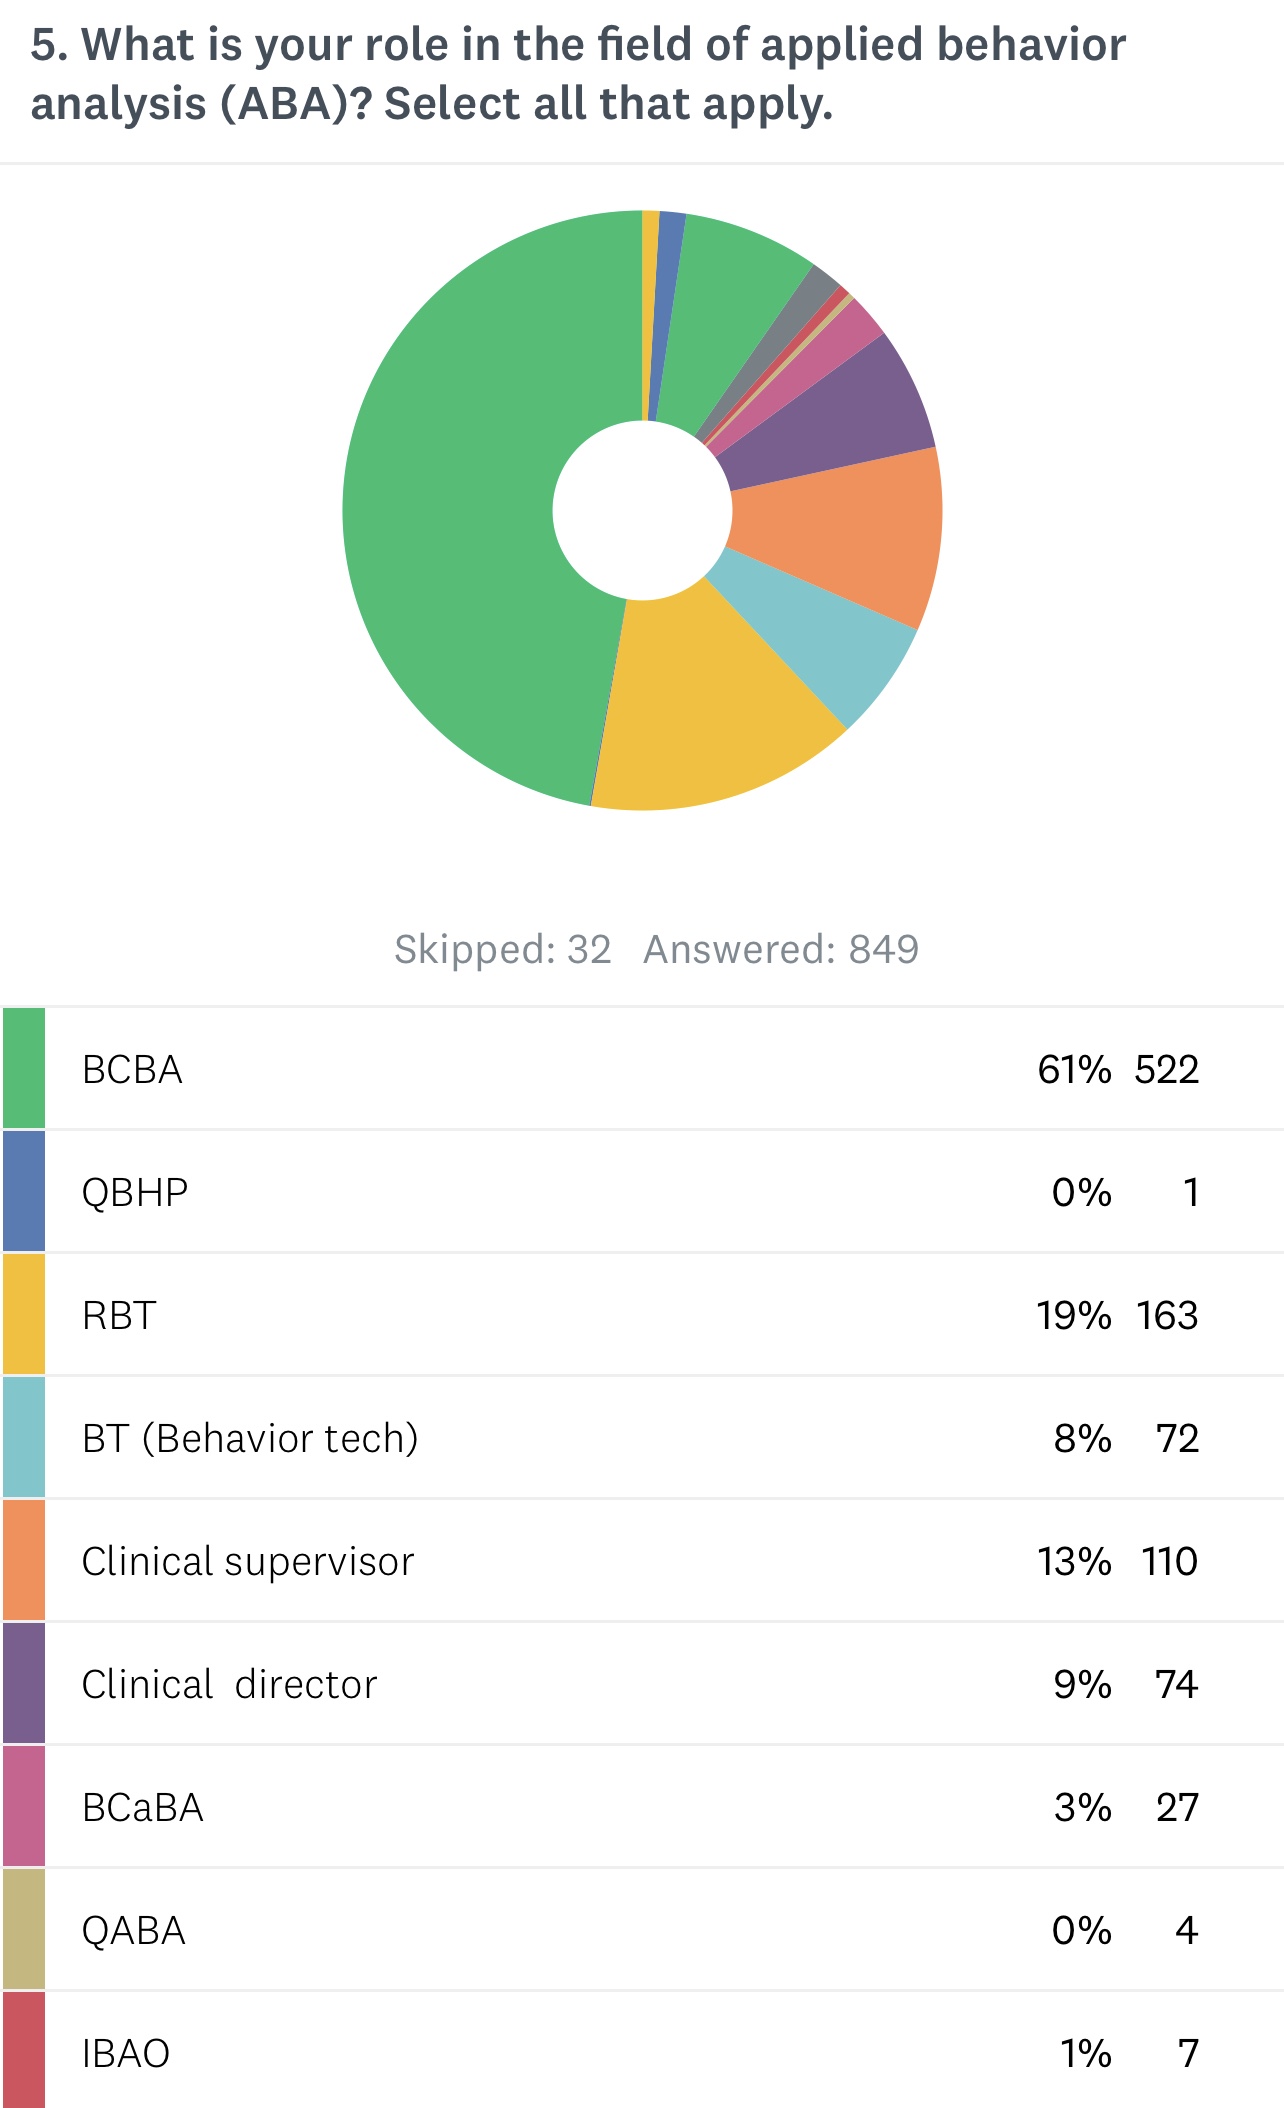Click the question 5 title text
Screen dimensions: 1284x2108
point(578,74)
